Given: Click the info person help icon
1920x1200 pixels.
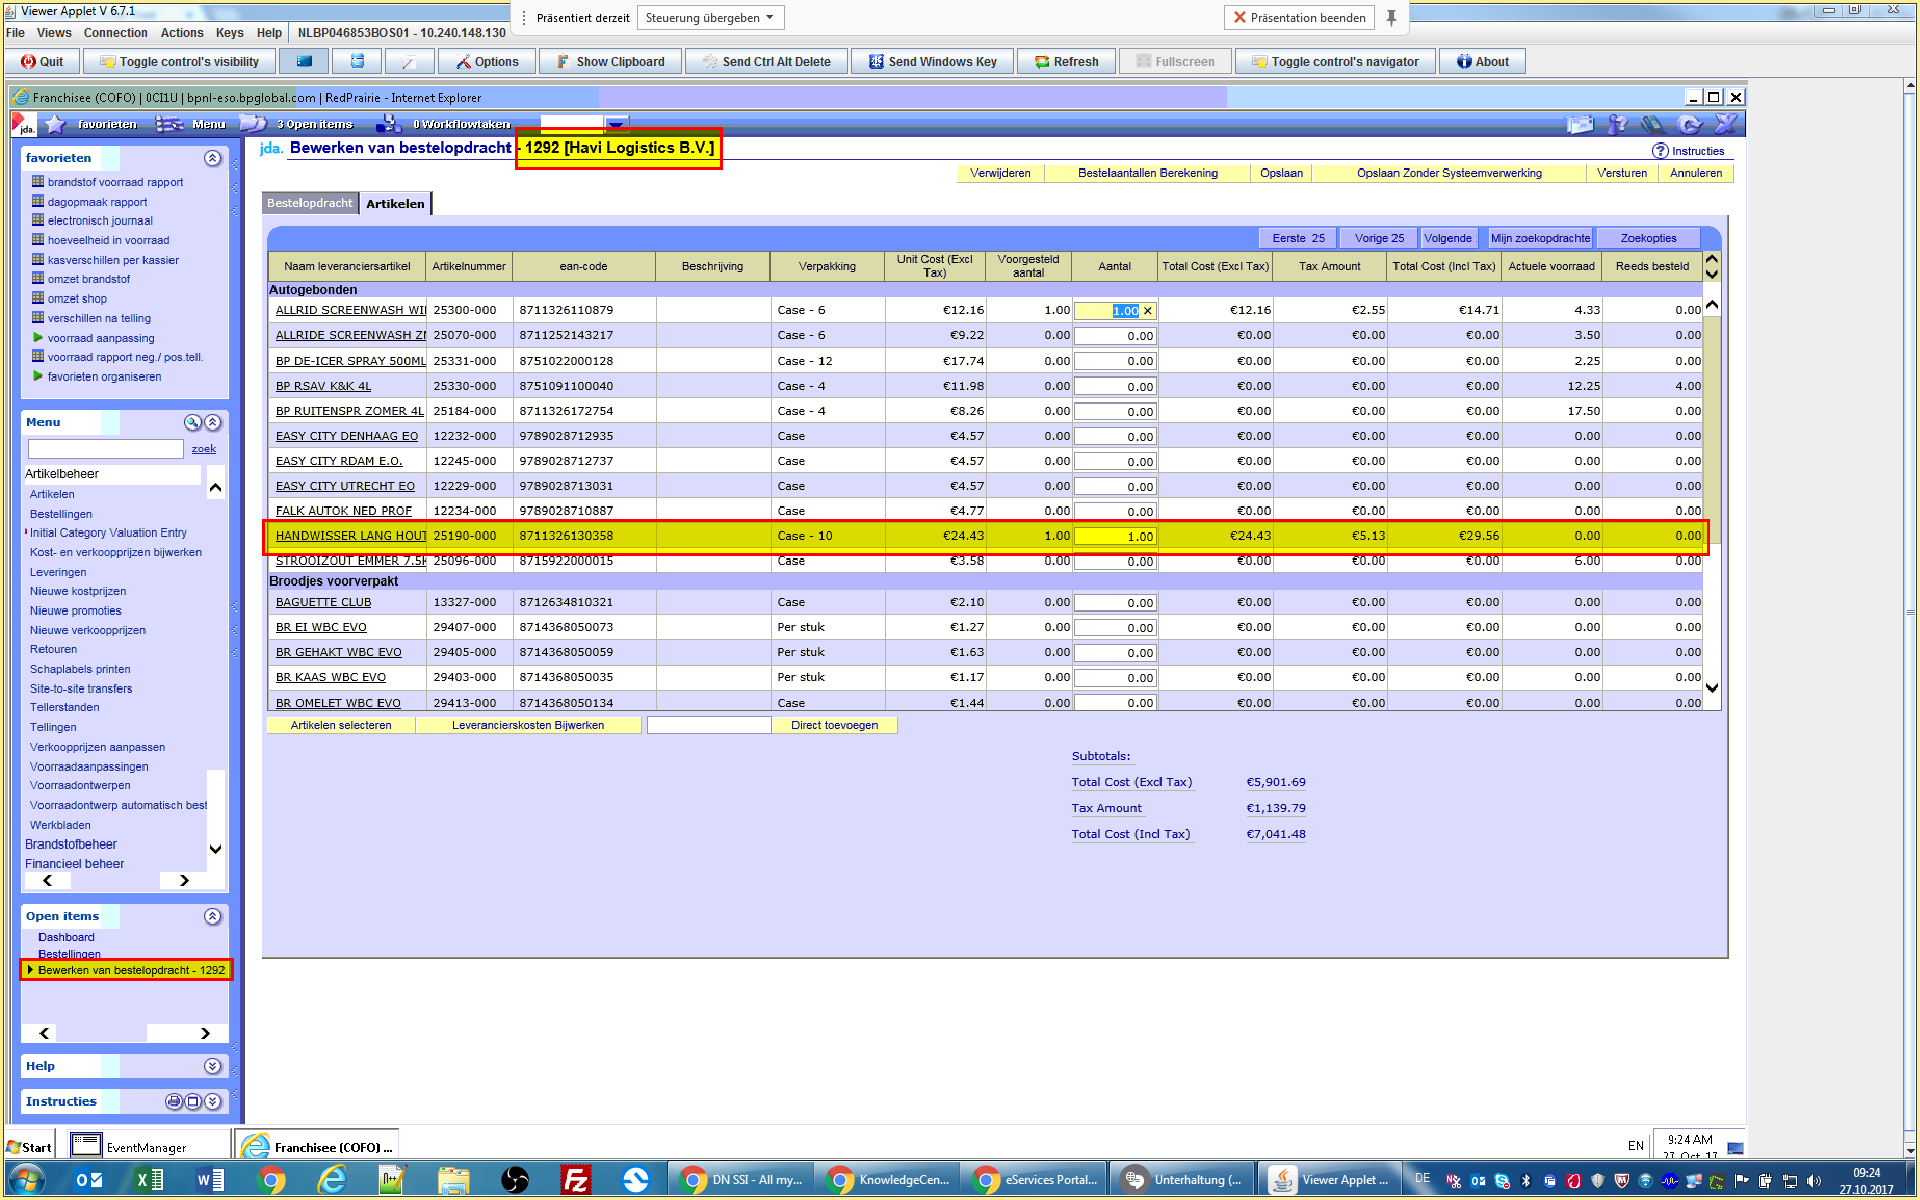Looking at the screenshot, I should click(1617, 124).
